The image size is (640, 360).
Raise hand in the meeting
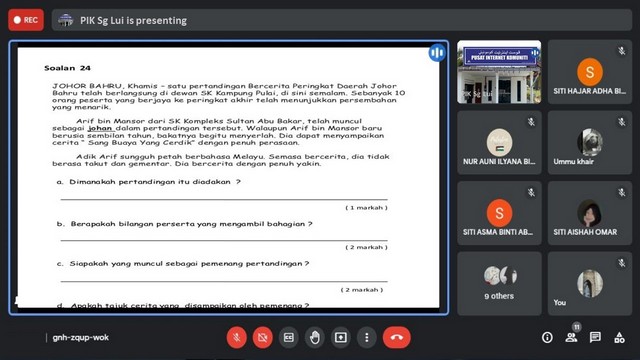(315, 338)
